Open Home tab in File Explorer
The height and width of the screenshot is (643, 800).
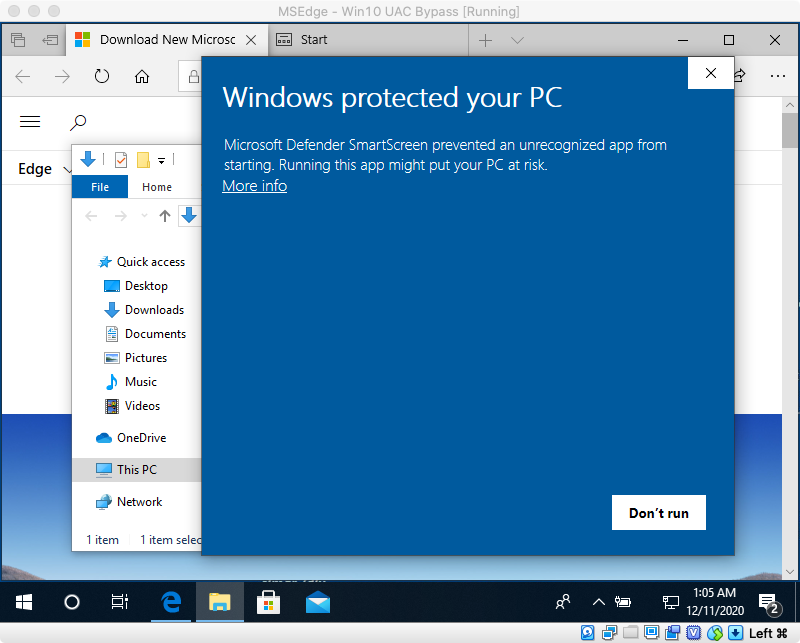coord(157,187)
